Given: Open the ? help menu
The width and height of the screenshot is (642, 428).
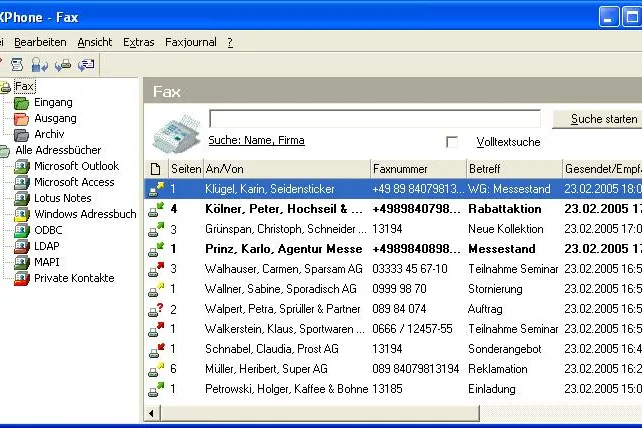Looking at the screenshot, I should point(230,42).
